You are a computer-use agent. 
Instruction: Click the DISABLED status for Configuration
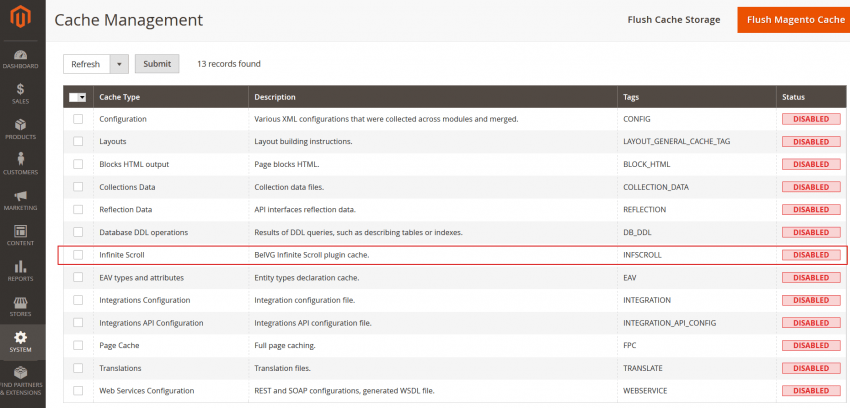point(811,119)
